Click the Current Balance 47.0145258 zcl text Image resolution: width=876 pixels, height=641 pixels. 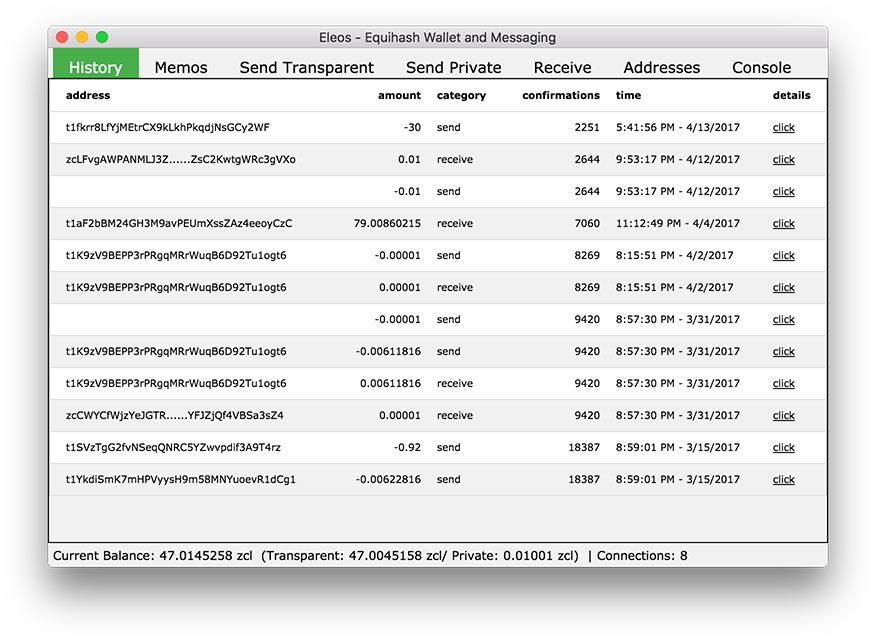(153, 555)
